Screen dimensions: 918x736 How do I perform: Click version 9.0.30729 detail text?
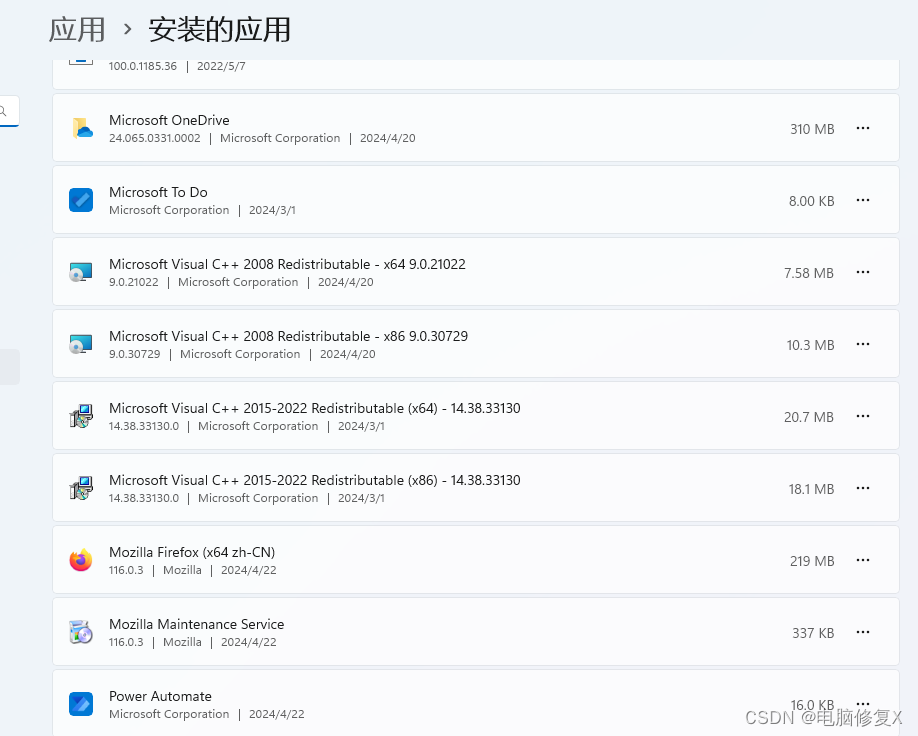(135, 354)
